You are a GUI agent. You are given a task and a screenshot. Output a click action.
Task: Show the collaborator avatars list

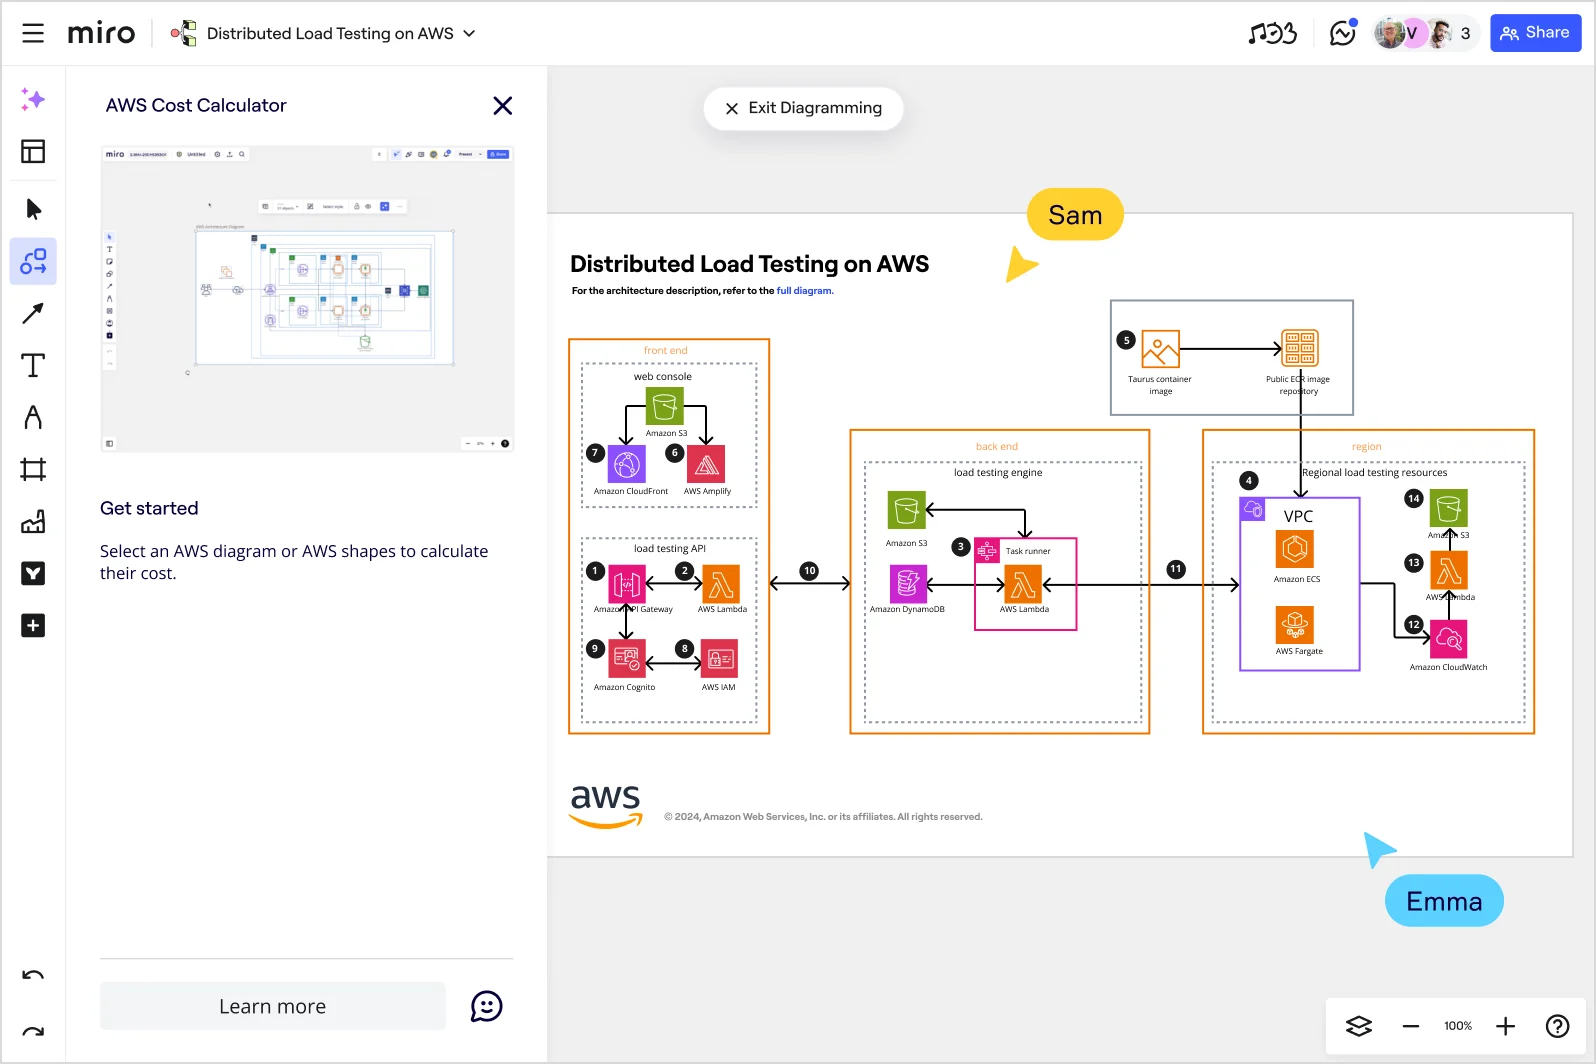point(1424,33)
